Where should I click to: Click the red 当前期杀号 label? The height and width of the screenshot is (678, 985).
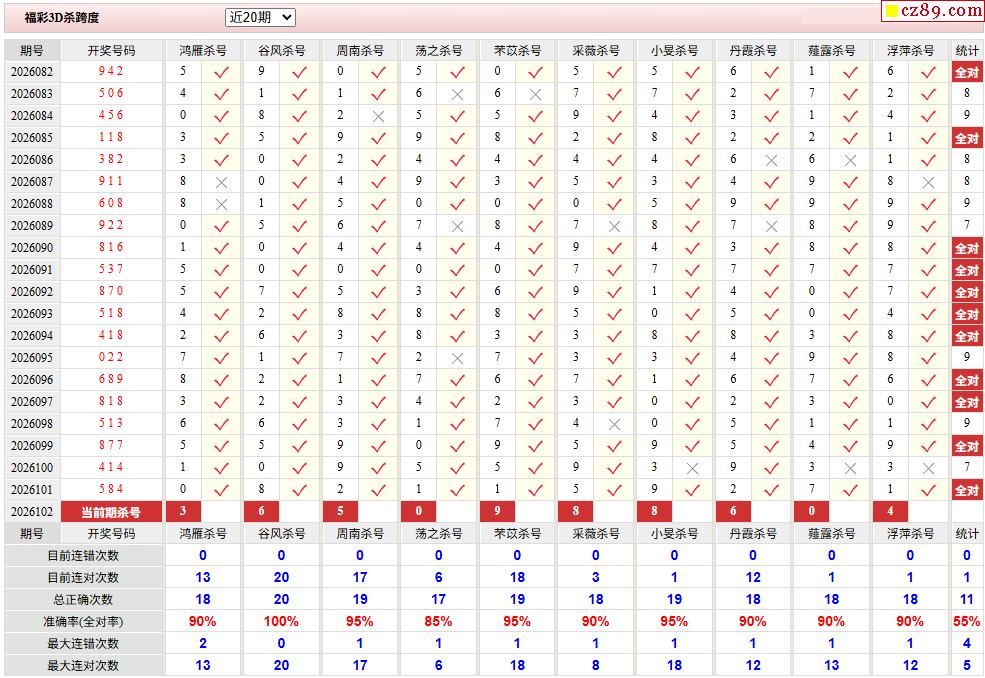111,512
